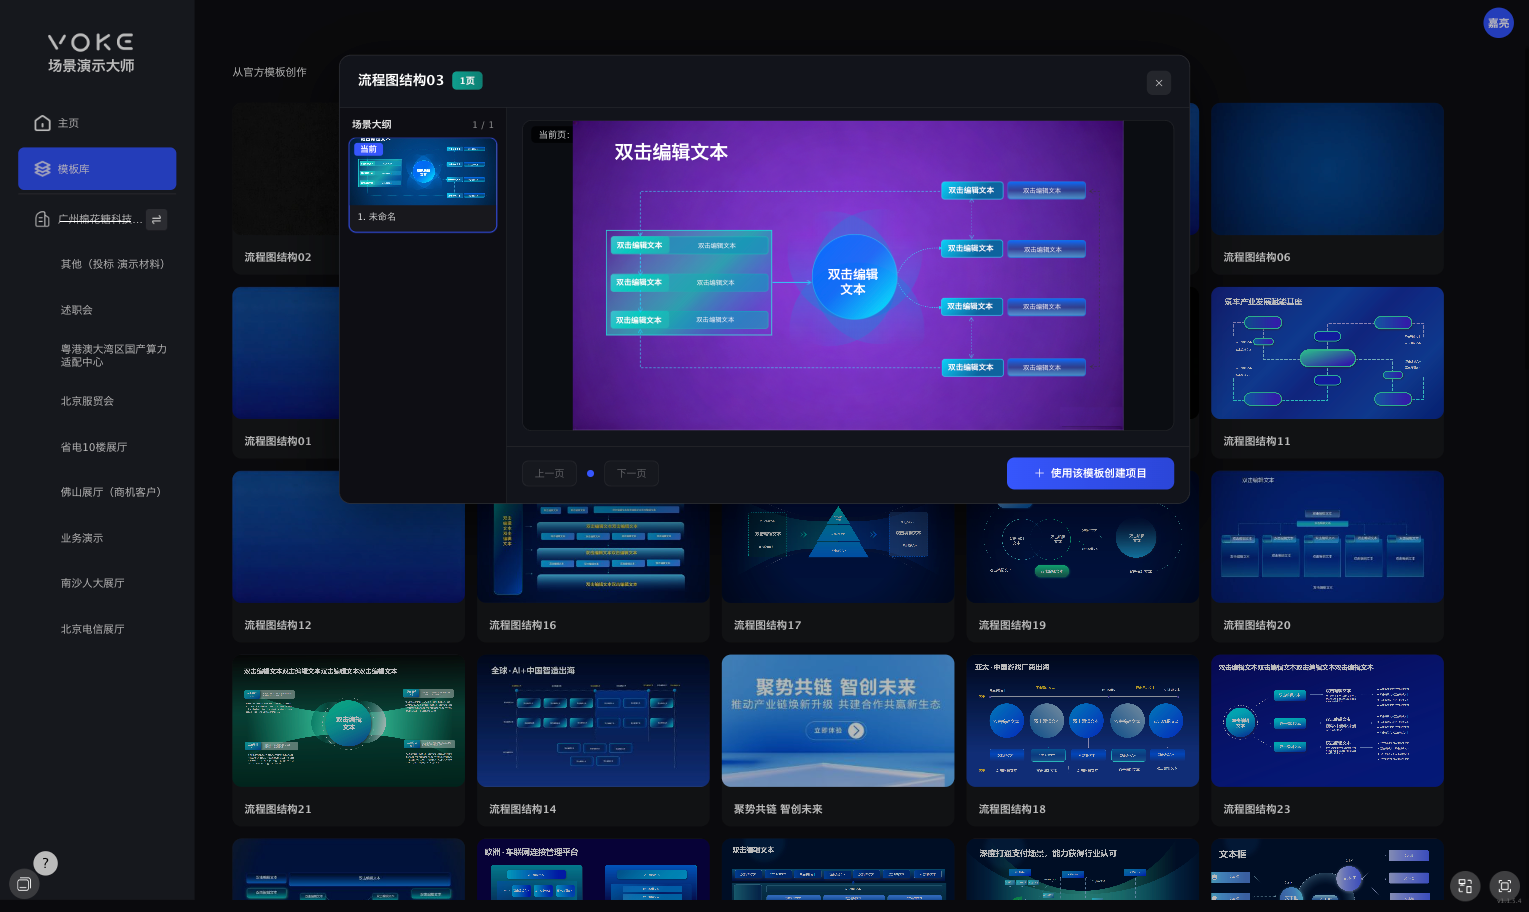Select 南沙人大展厅 in the sidebar

pyautogui.click(x=92, y=583)
